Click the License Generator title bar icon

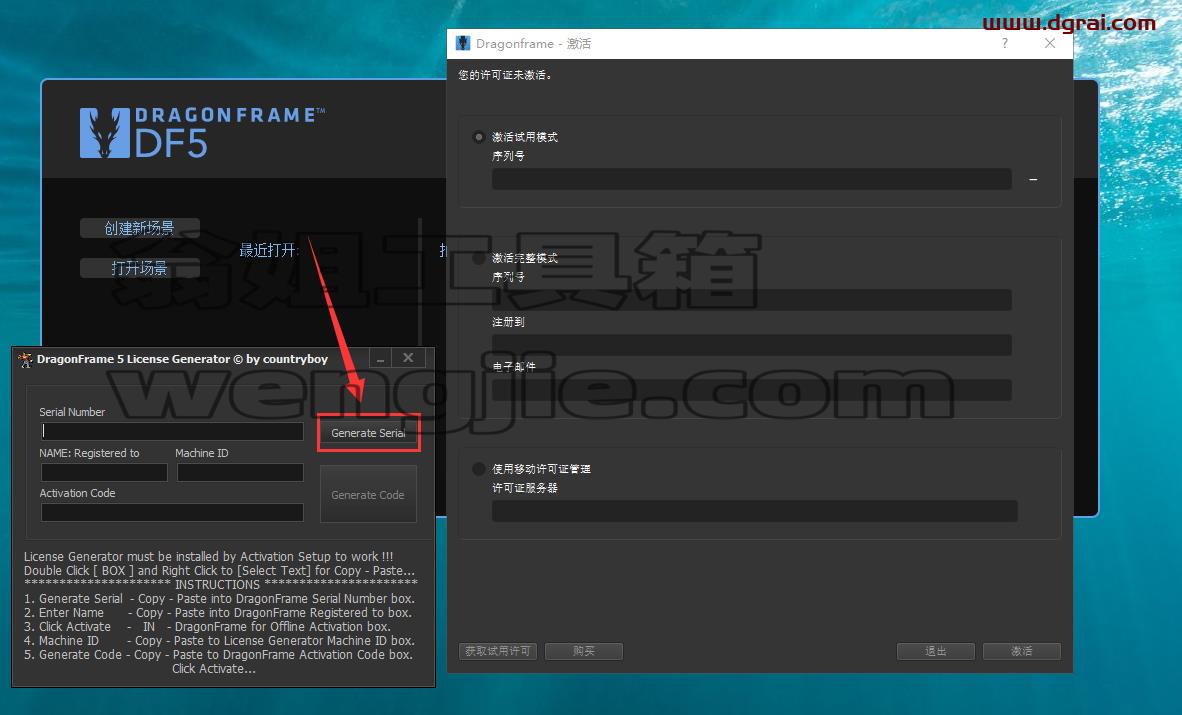point(26,359)
